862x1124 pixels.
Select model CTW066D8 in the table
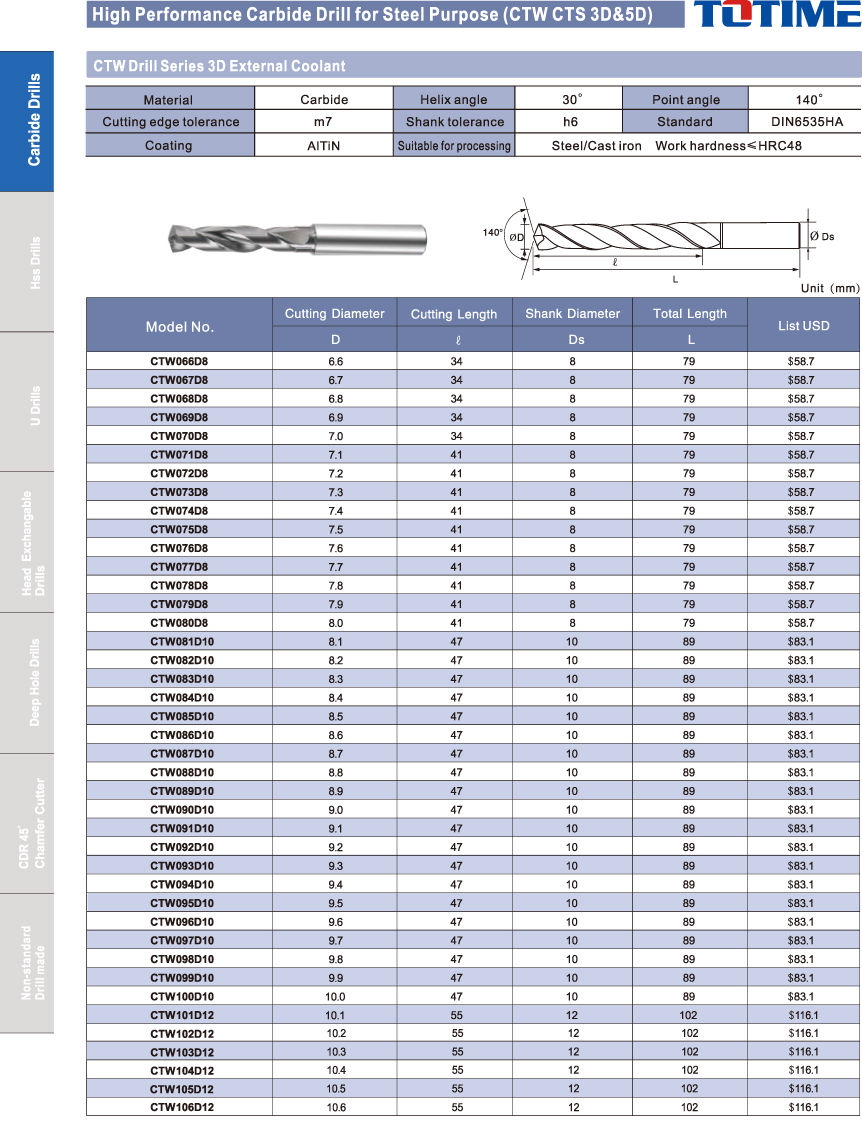(x=180, y=361)
